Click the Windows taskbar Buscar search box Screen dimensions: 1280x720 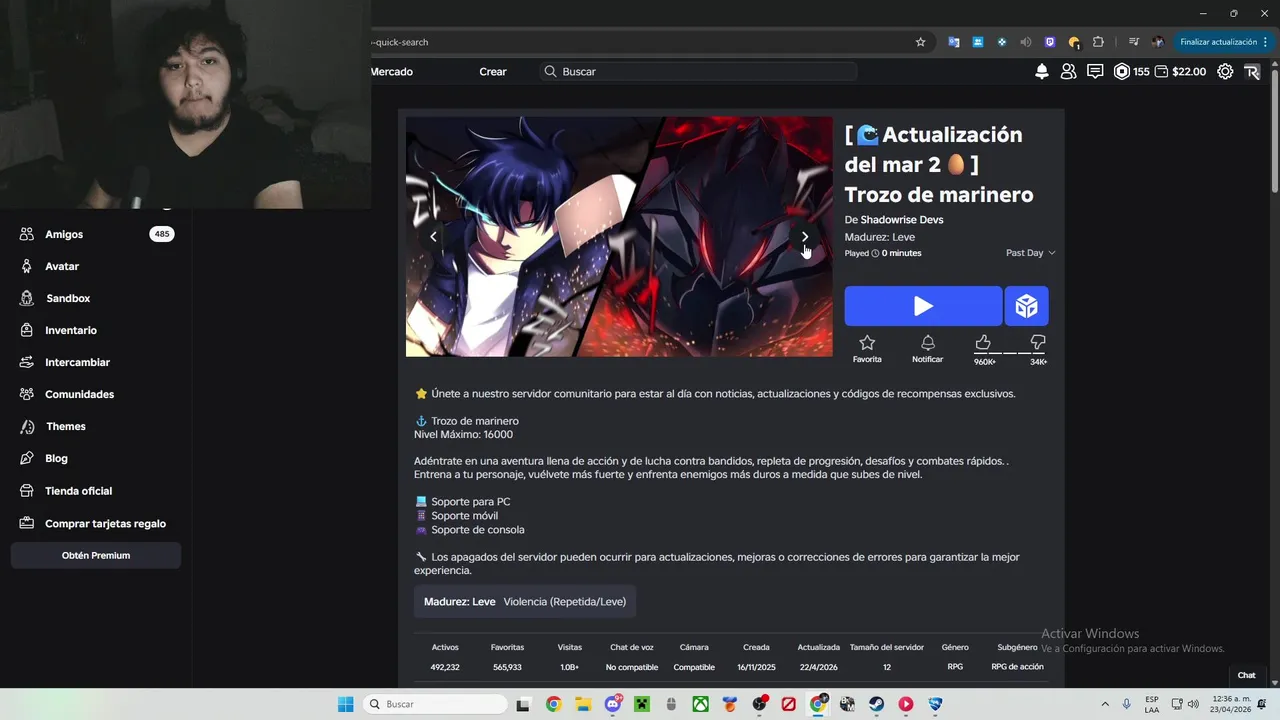click(436, 704)
